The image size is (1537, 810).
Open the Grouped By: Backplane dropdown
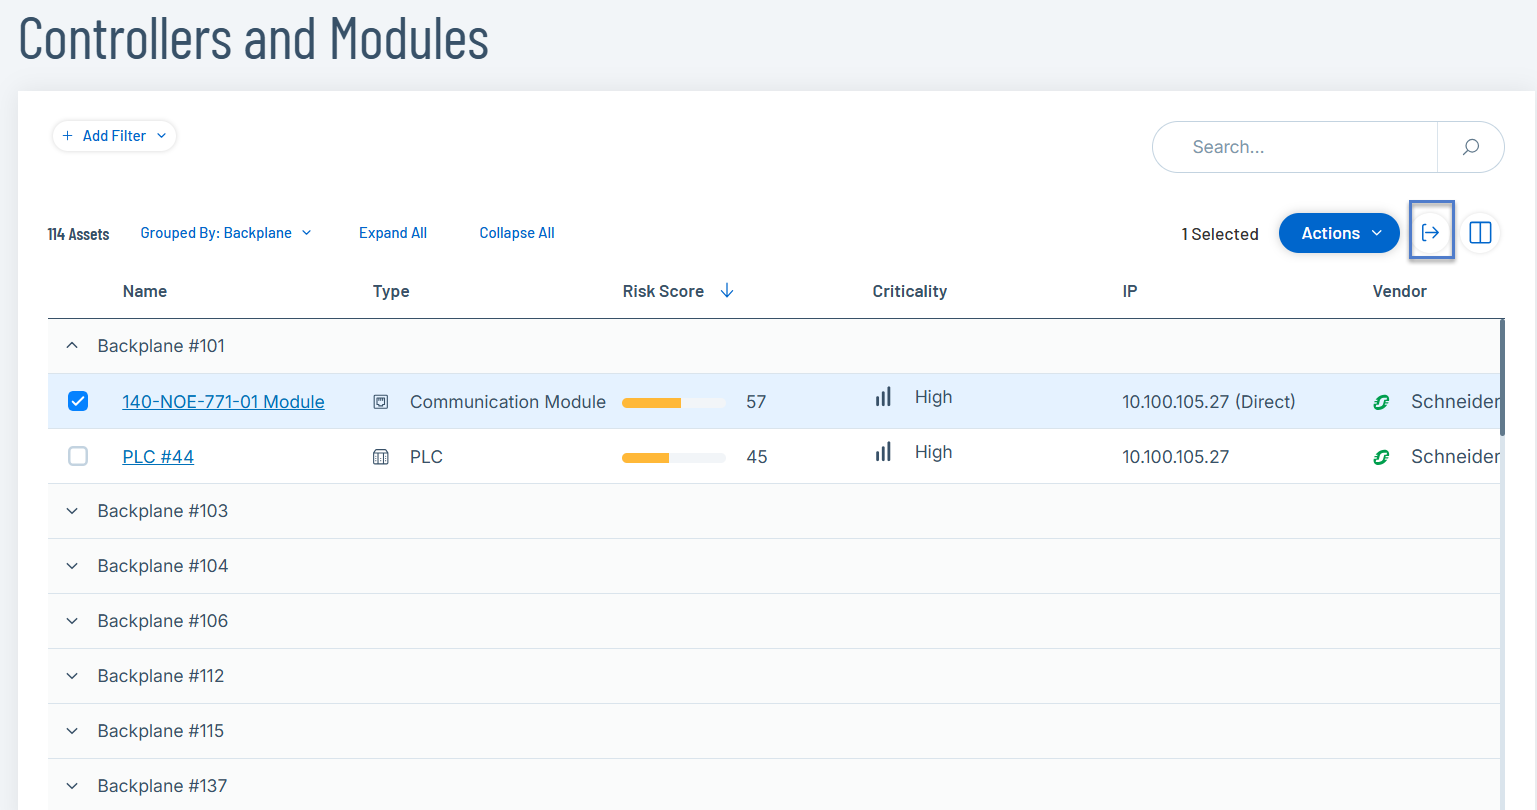tap(226, 233)
